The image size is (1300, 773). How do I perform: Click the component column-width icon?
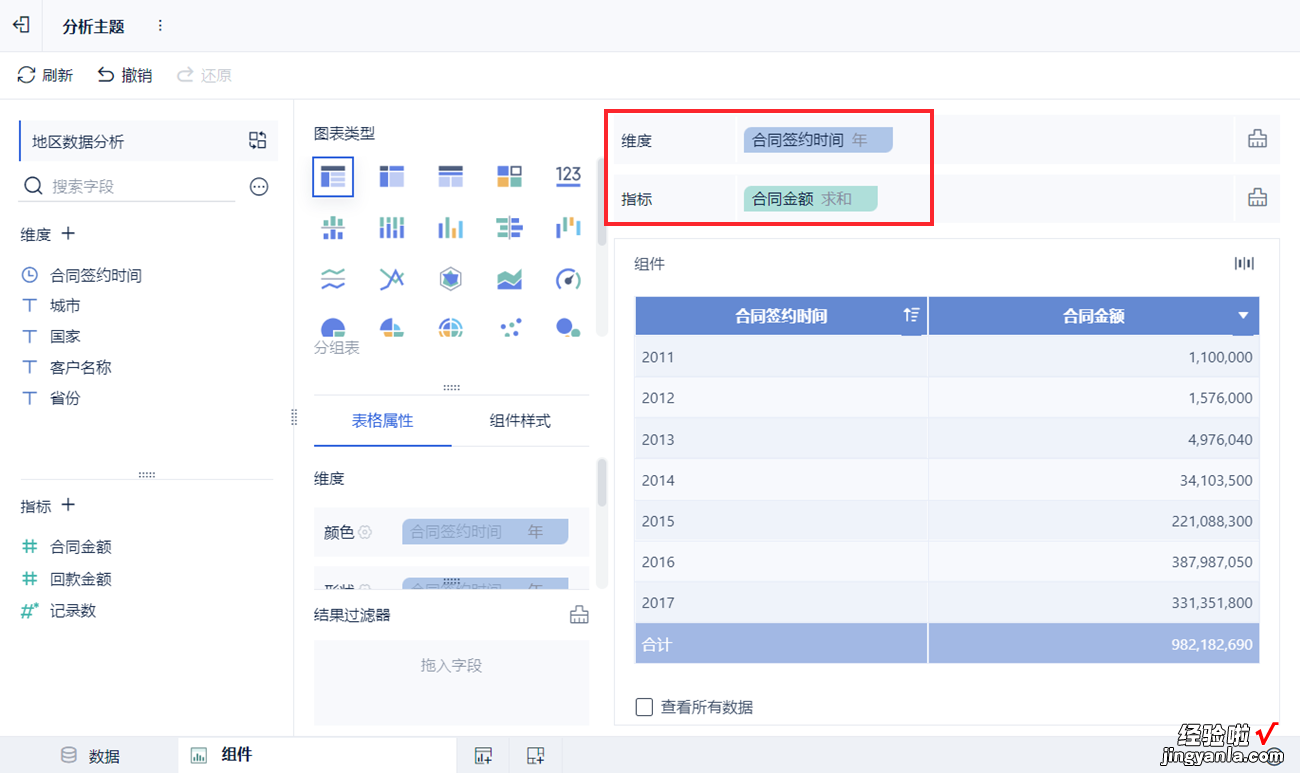click(x=1244, y=264)
